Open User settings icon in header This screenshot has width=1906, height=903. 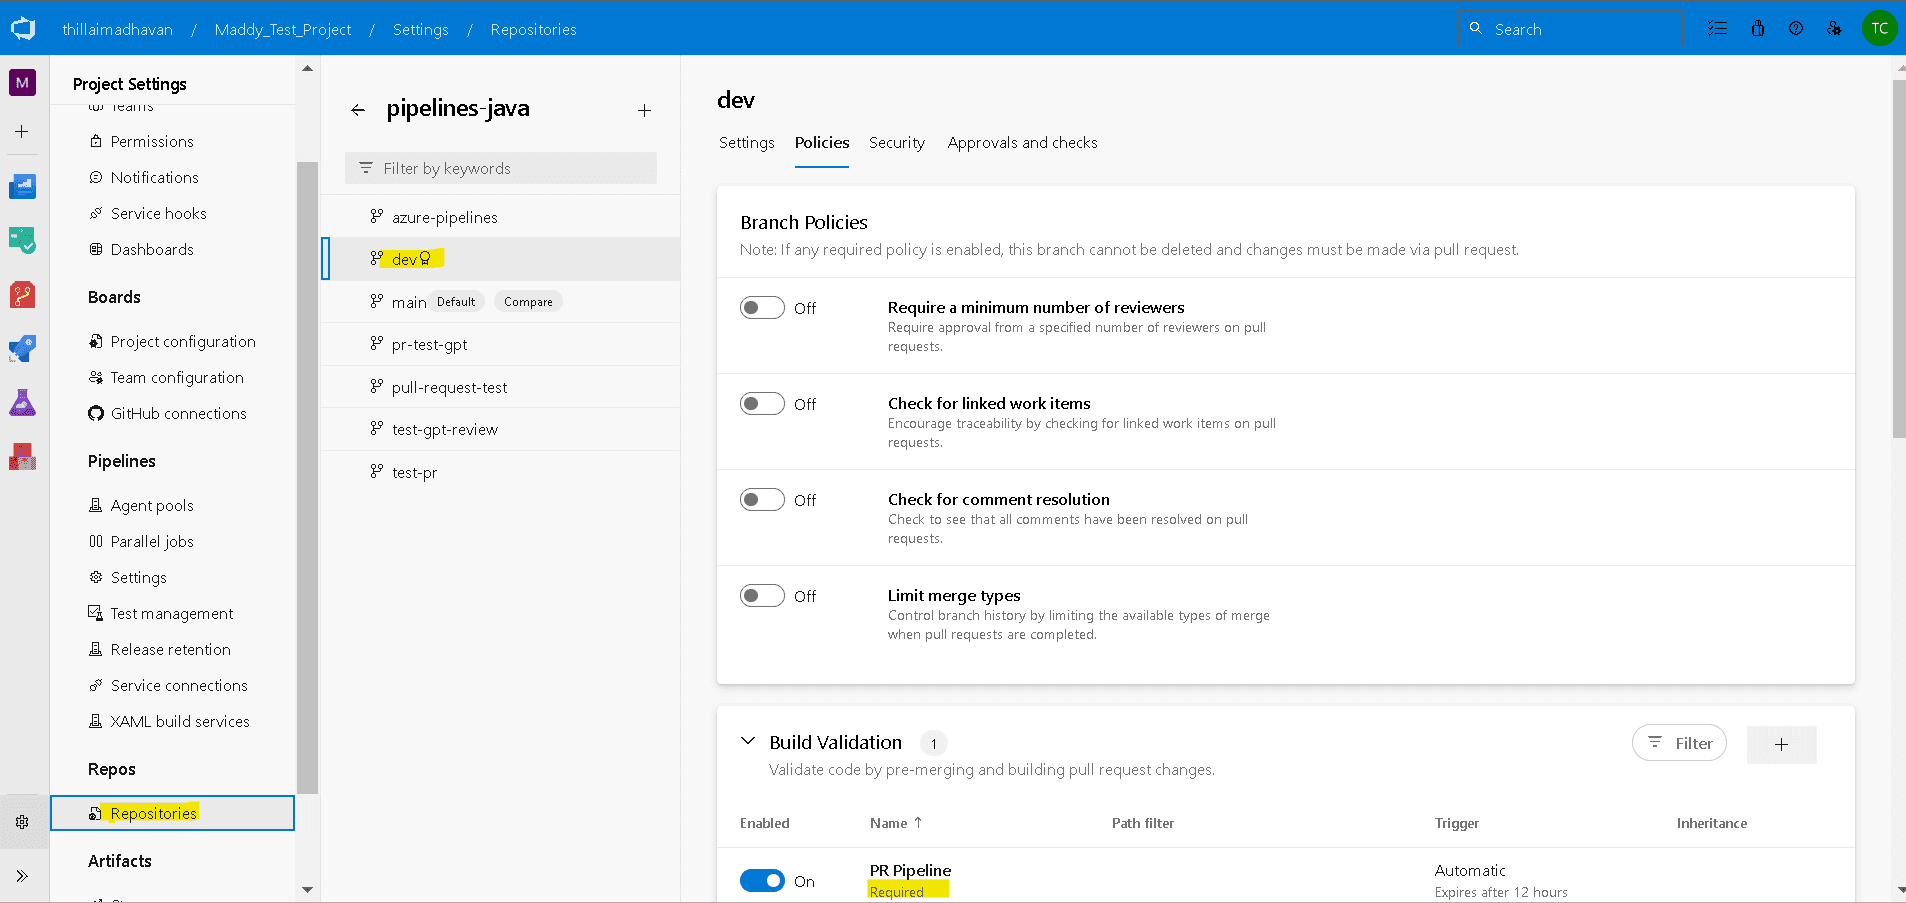1834,28
